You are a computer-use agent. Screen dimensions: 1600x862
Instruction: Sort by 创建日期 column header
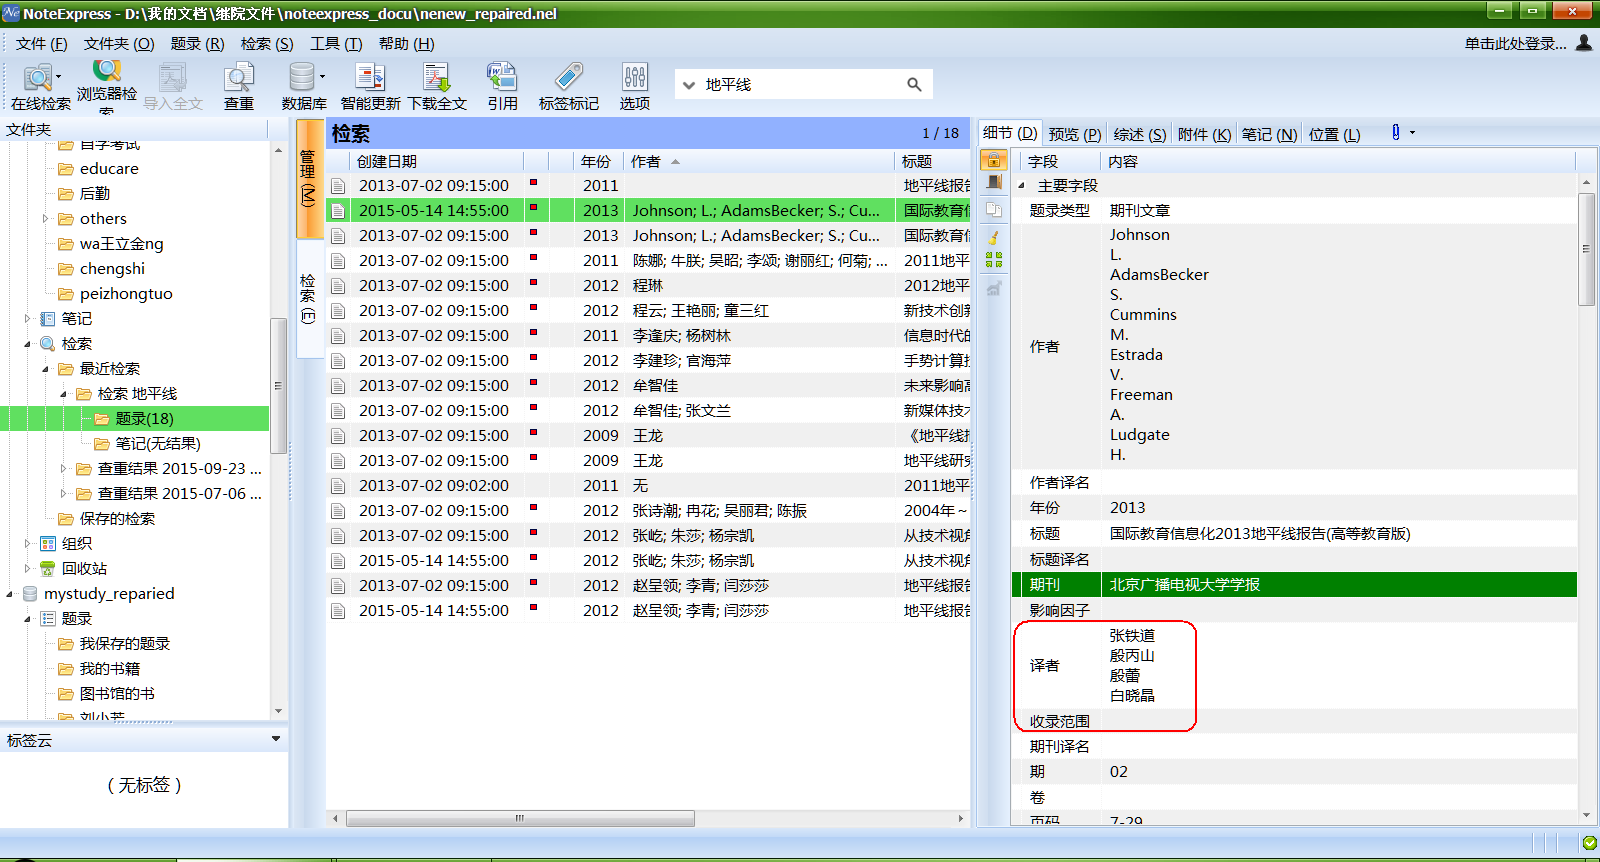pyautogui.click(x=435, y=161)
